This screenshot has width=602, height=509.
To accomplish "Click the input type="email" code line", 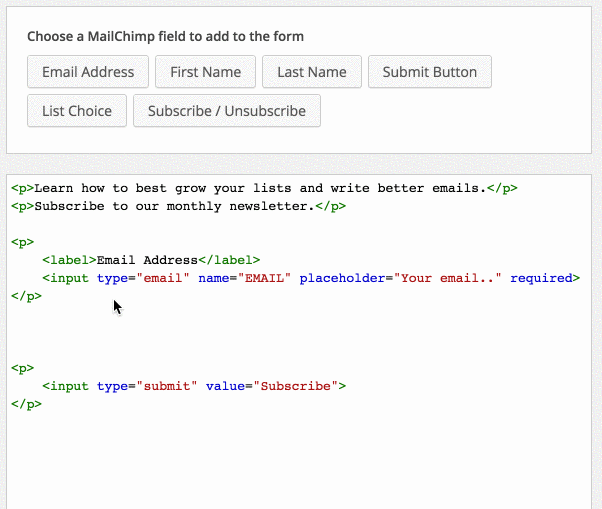I will pos(311,278).
